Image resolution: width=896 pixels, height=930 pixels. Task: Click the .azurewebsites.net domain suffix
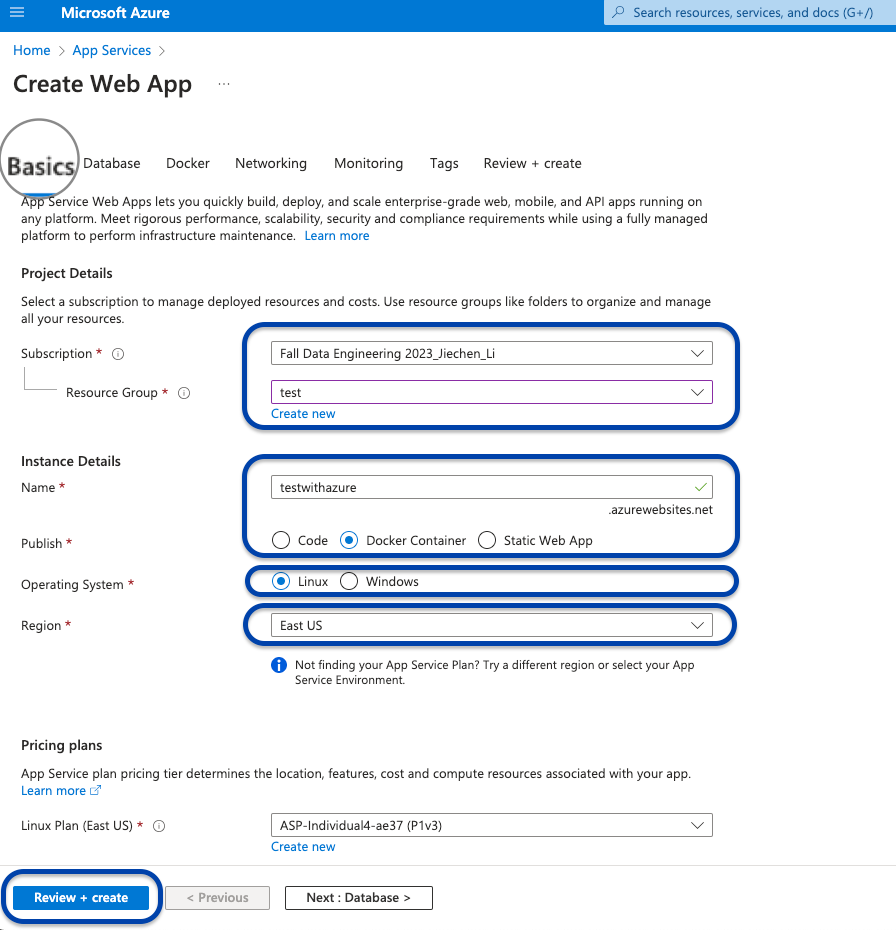[661, 509]
